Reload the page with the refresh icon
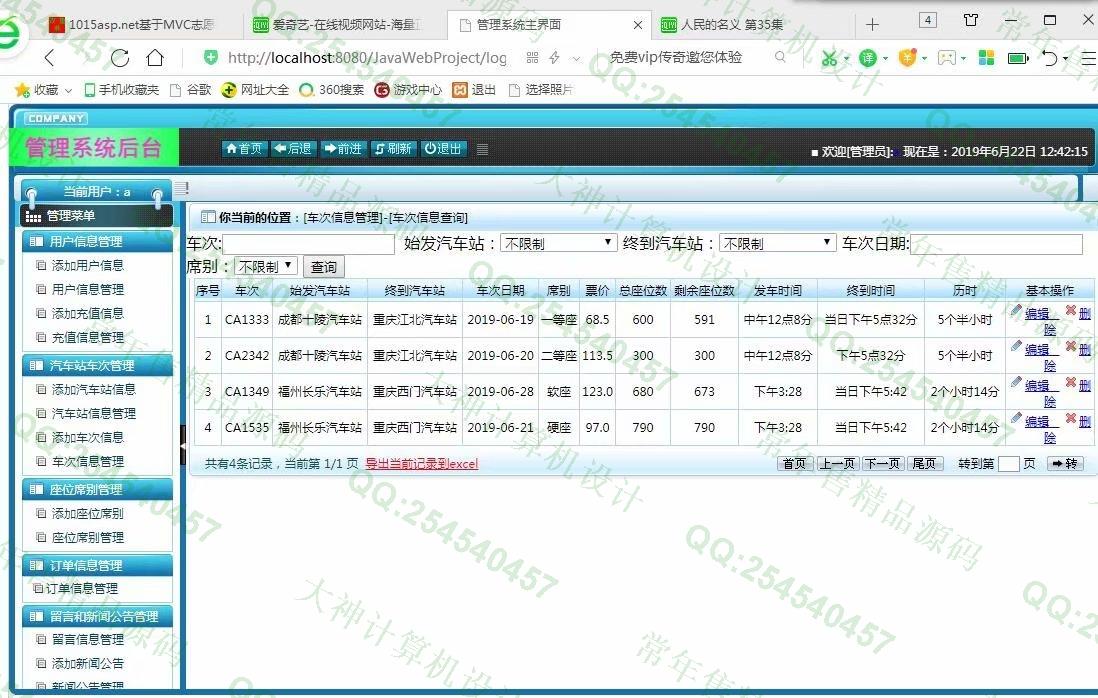The width and height of the screenshot is (1098, 698). [x=120, y=58]
